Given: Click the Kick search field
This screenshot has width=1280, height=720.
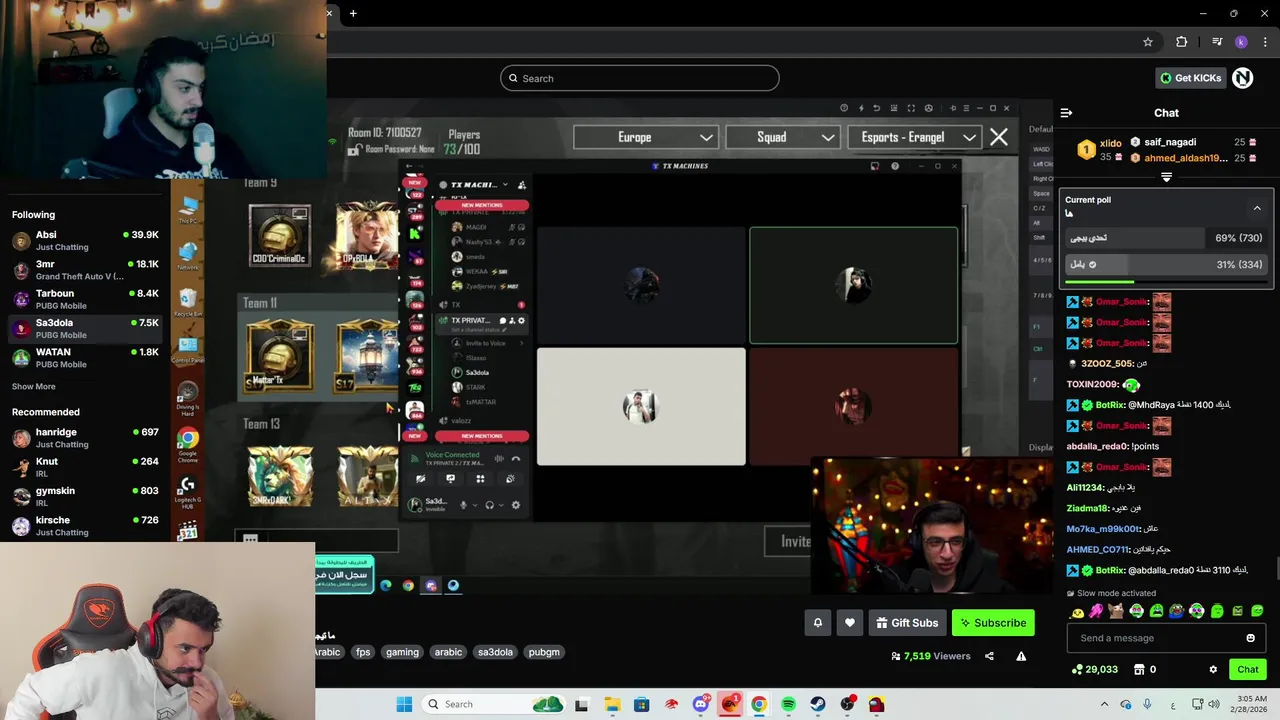Looking at the screenshot, I should point(640,78).
